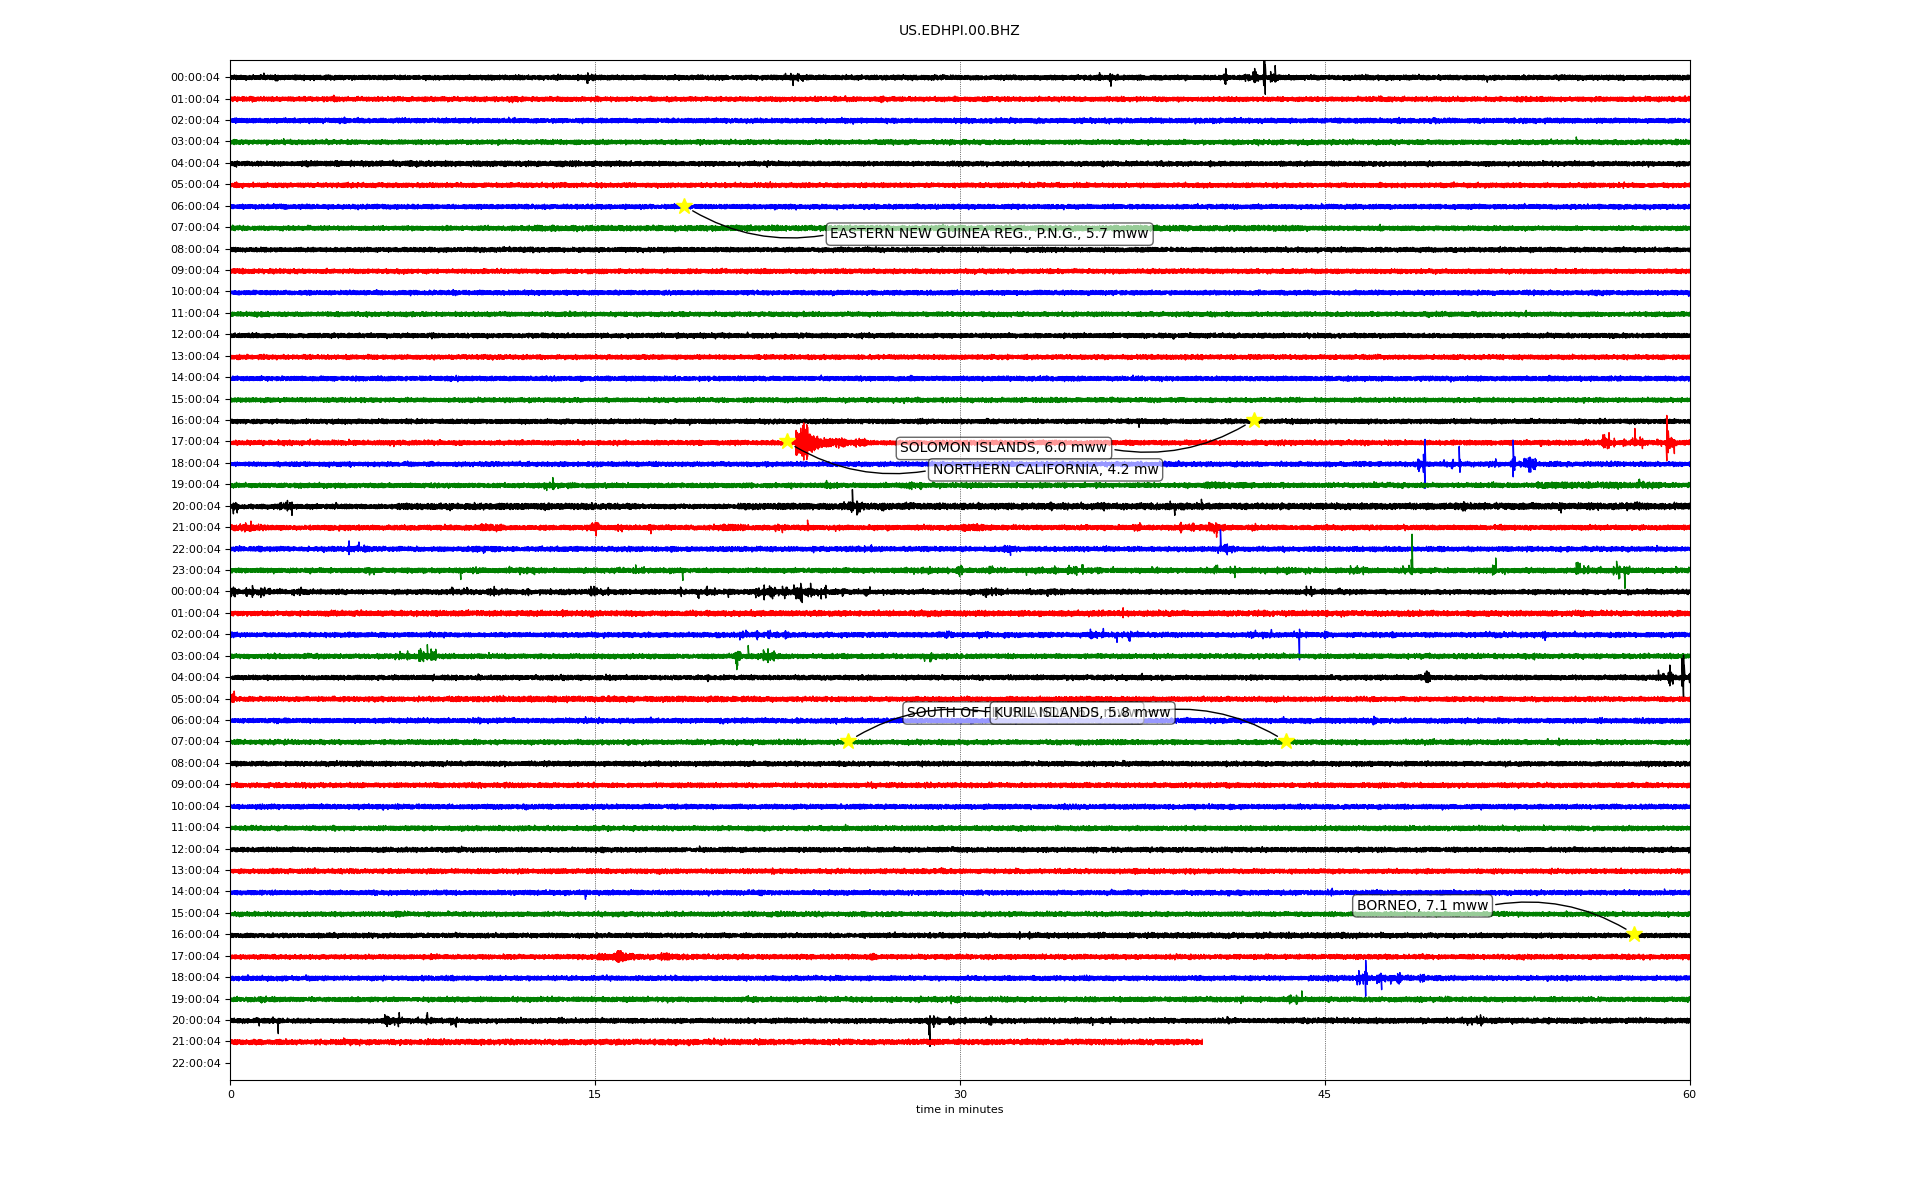Click the 15 minute x-axis tick label
Screen dimensions: 1920x1200
click(595, 1094)
